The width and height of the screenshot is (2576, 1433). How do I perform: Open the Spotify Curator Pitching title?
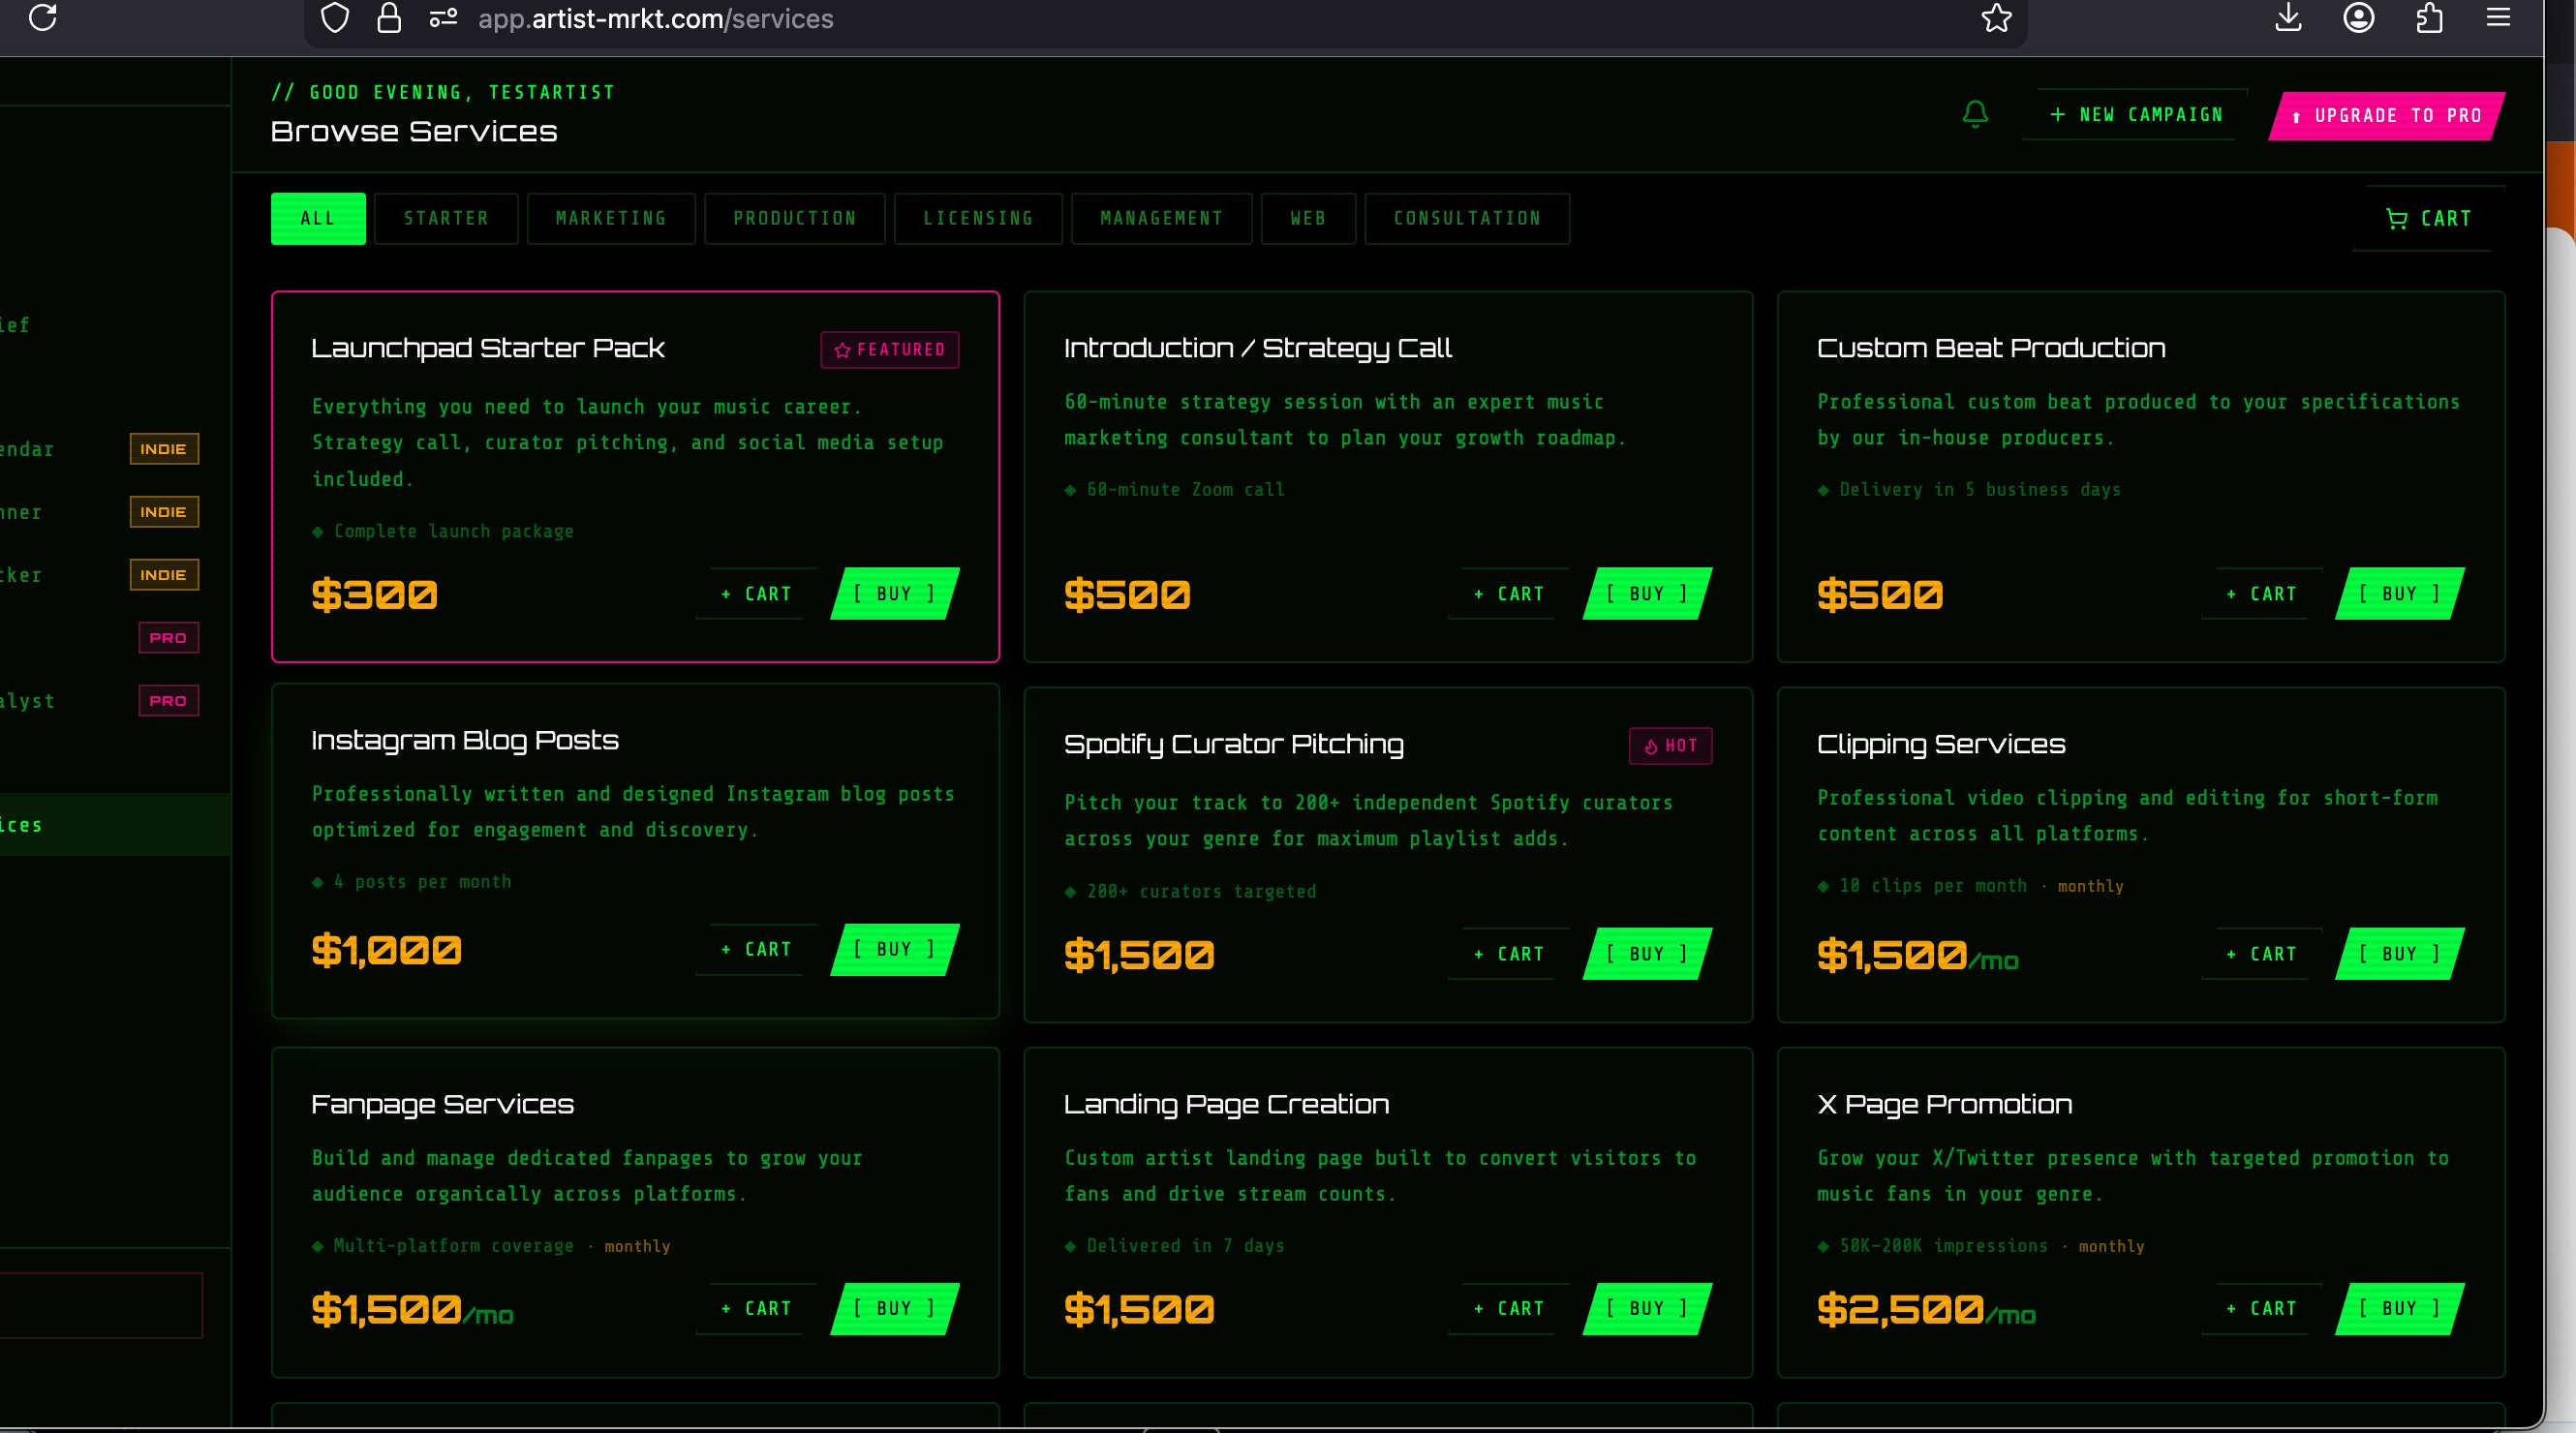tap(1234, 745)
